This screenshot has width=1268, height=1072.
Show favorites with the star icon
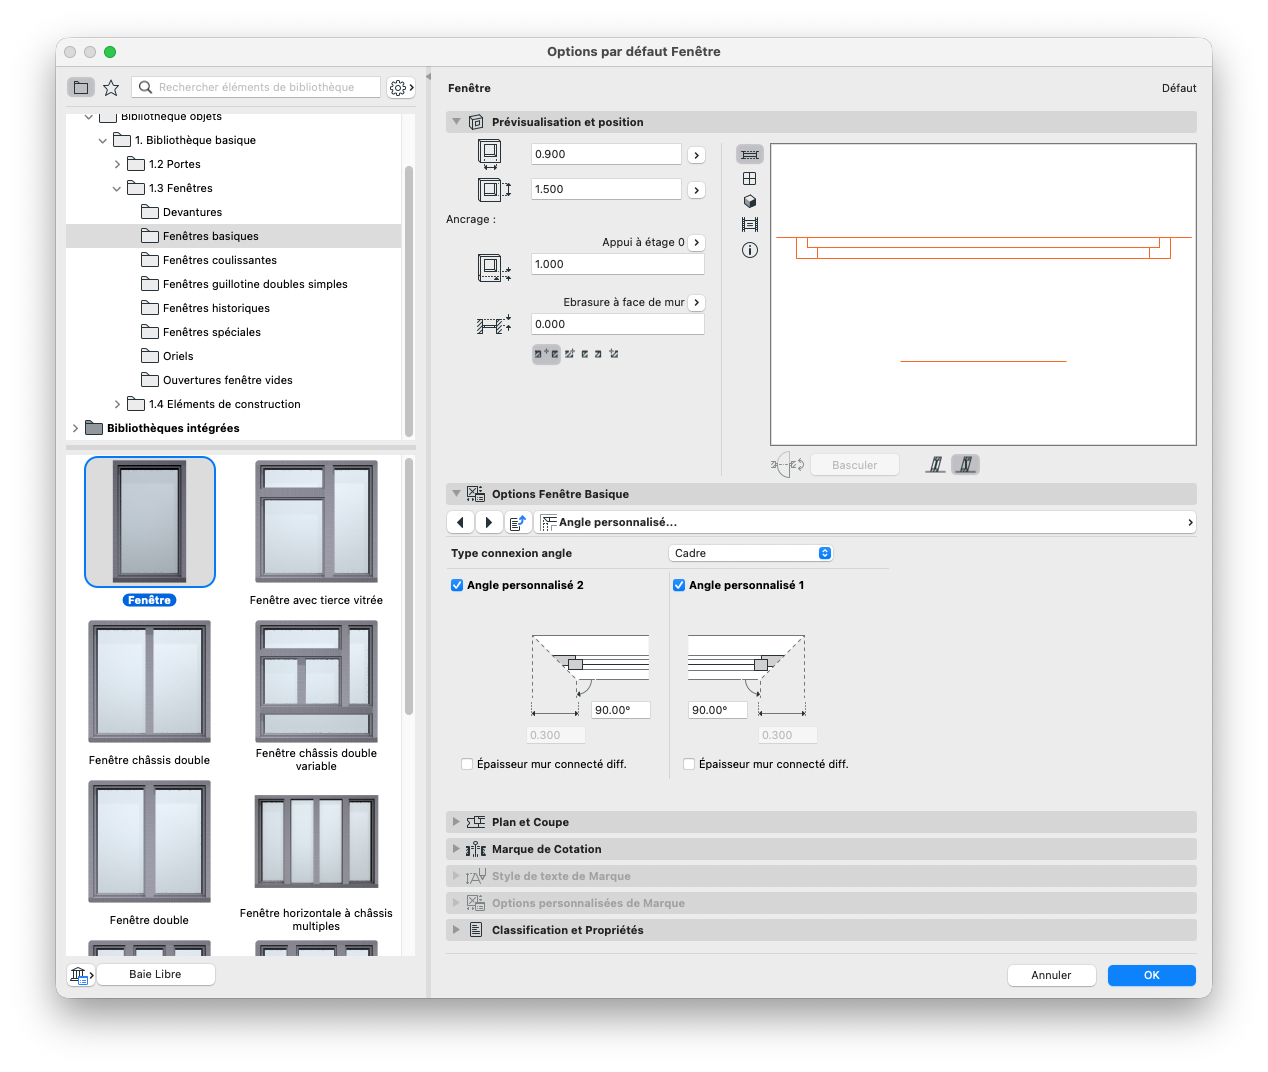111,88
